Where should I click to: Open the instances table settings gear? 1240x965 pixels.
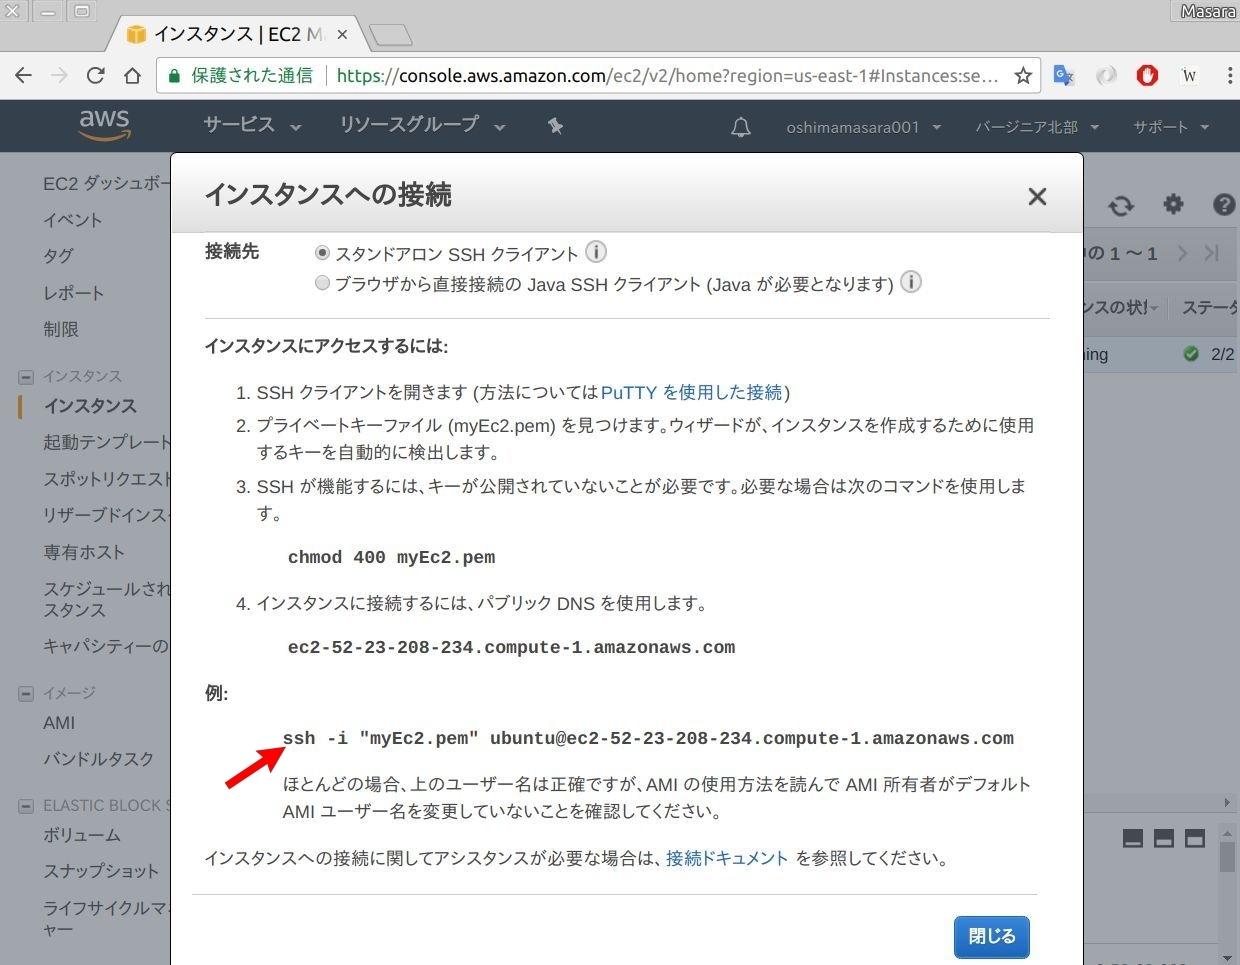(x=1173, y=204)
